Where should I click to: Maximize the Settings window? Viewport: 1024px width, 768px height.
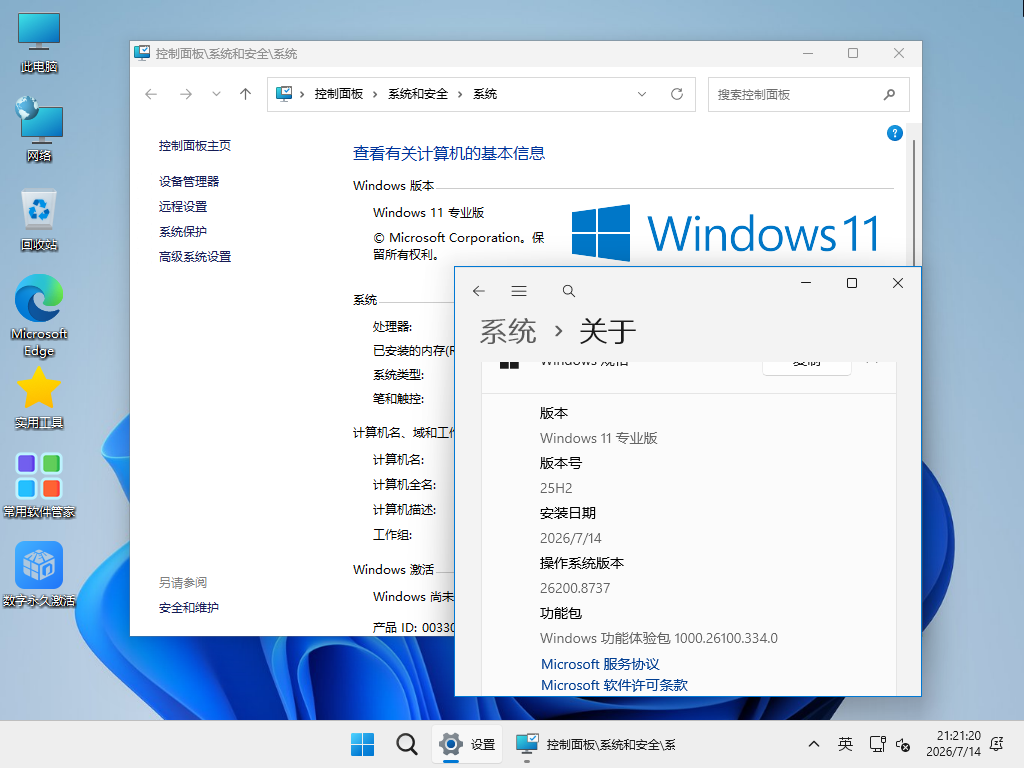pos(852,283)
